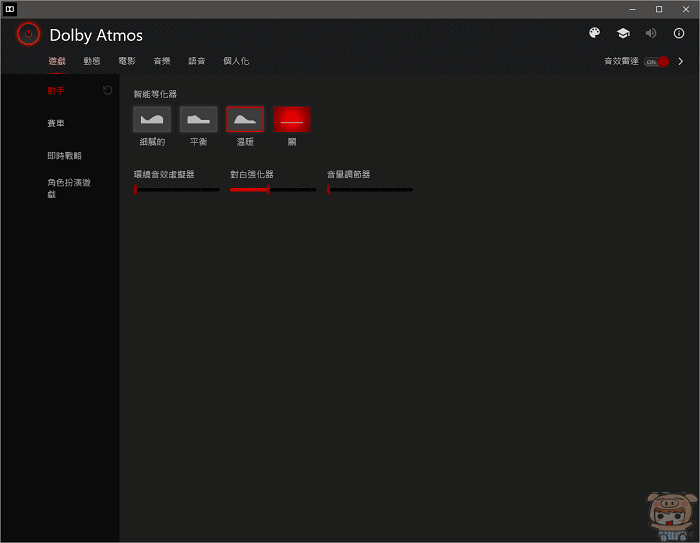Viewport: 700px width, 543px height.
Task: Minimize the Dolby Atmos window
Action: (632, 9)
